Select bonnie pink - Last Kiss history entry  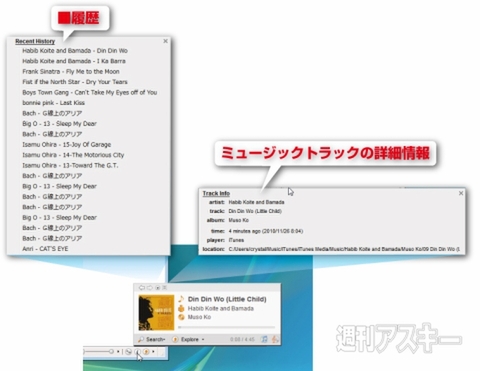pyautogui.click(x=53, y=103)
